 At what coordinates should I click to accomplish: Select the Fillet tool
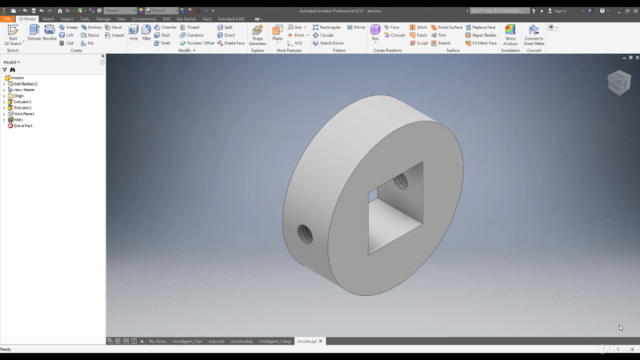(146, 33)
